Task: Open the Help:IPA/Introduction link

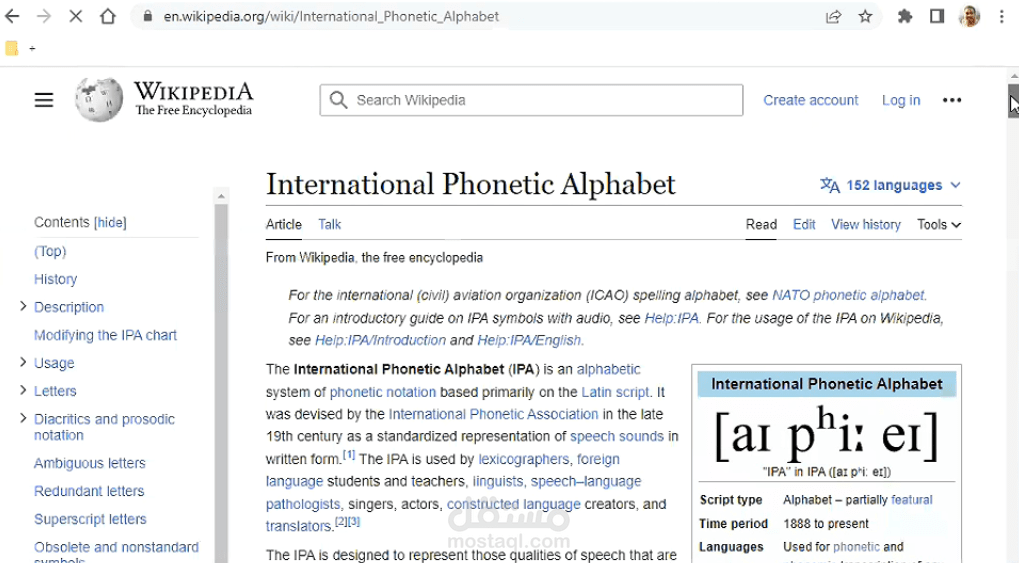Action: coord(380,340)
